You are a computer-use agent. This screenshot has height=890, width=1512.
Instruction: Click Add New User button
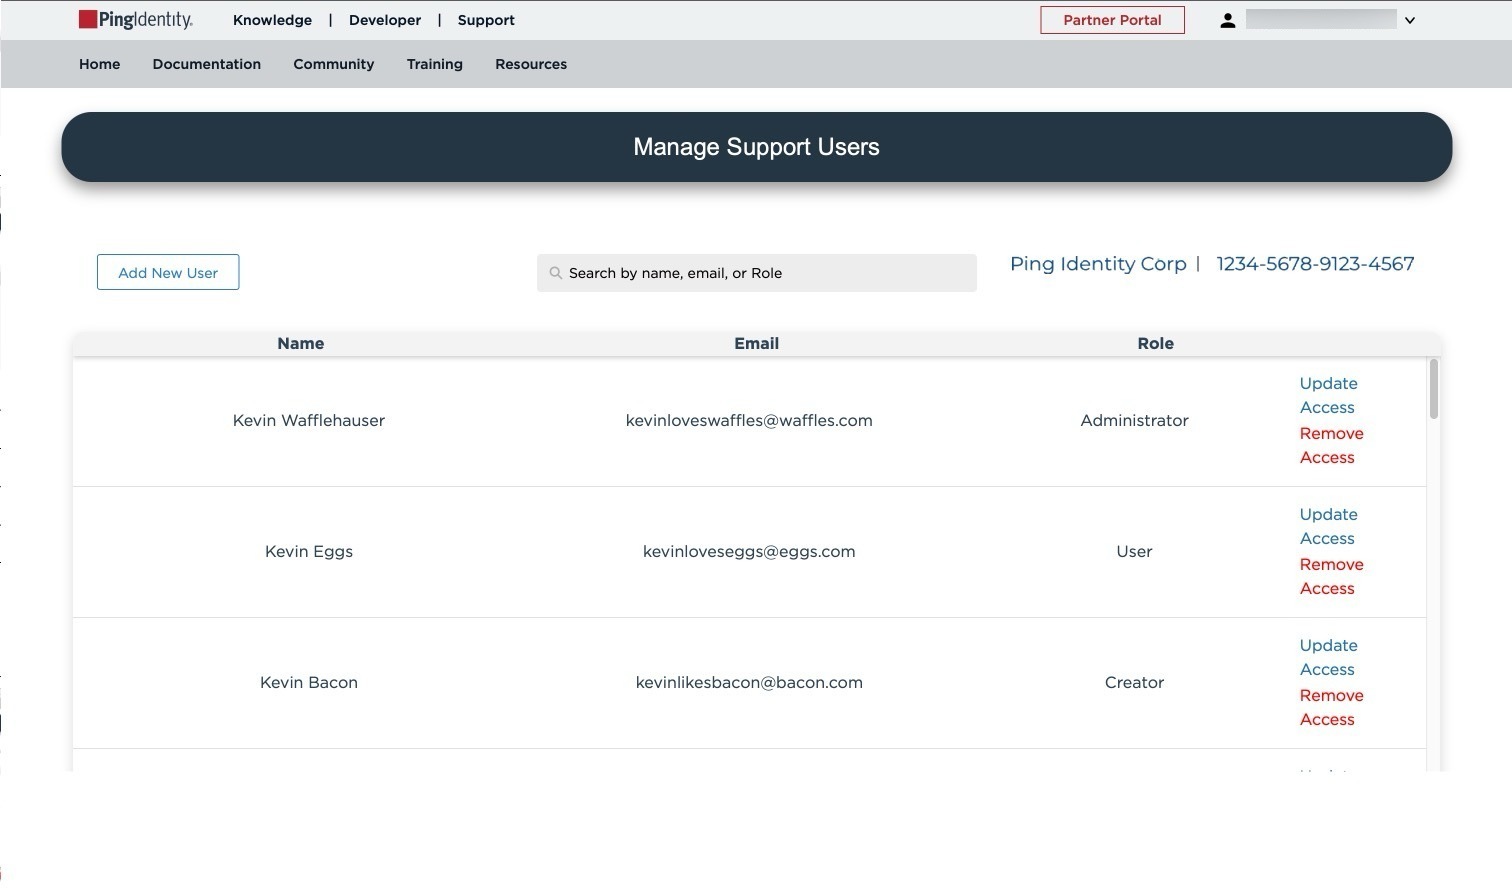coord(168,272)
